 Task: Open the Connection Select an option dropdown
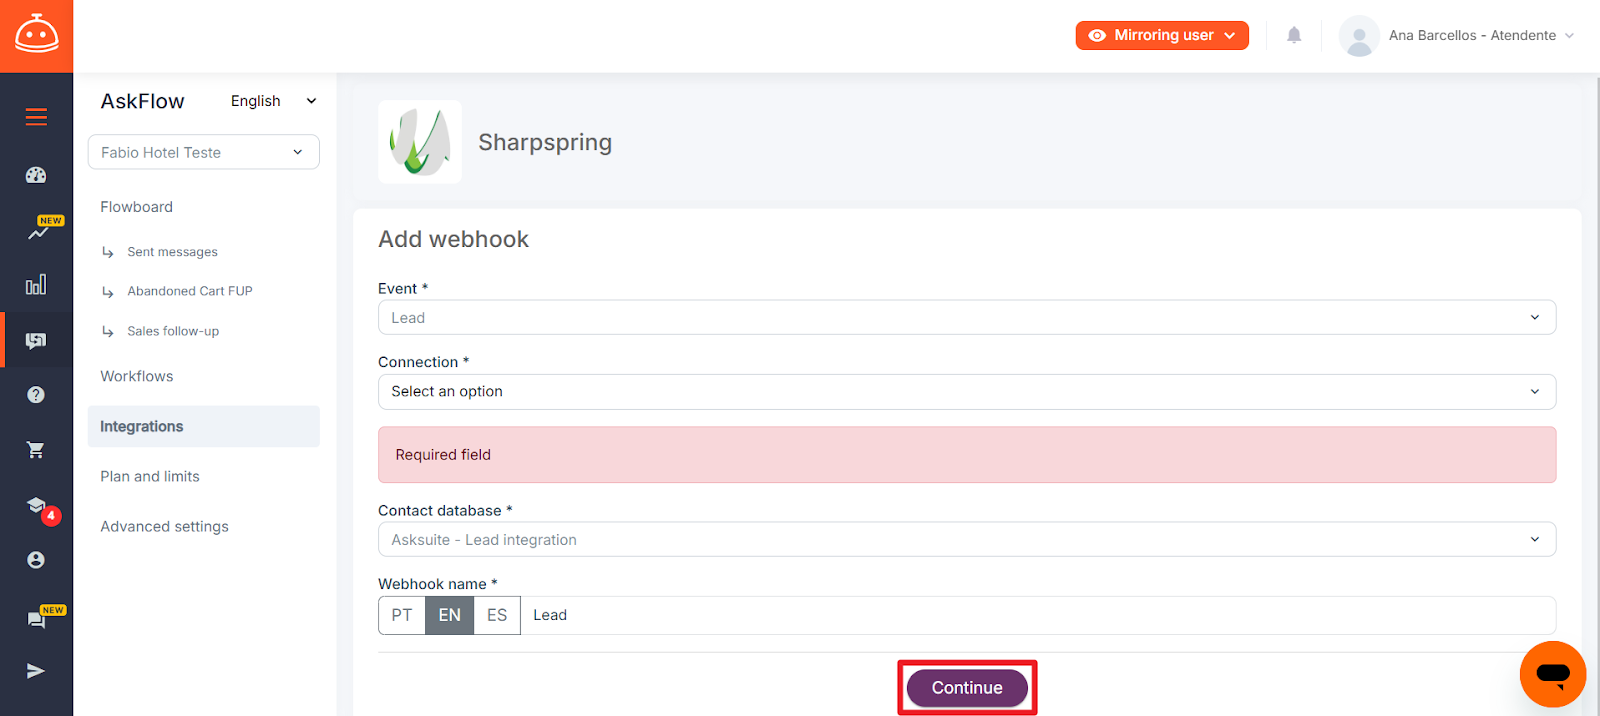967,392
